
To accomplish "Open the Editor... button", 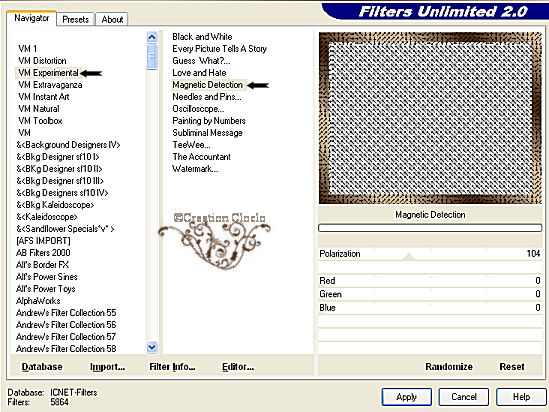I will (238, 366).
